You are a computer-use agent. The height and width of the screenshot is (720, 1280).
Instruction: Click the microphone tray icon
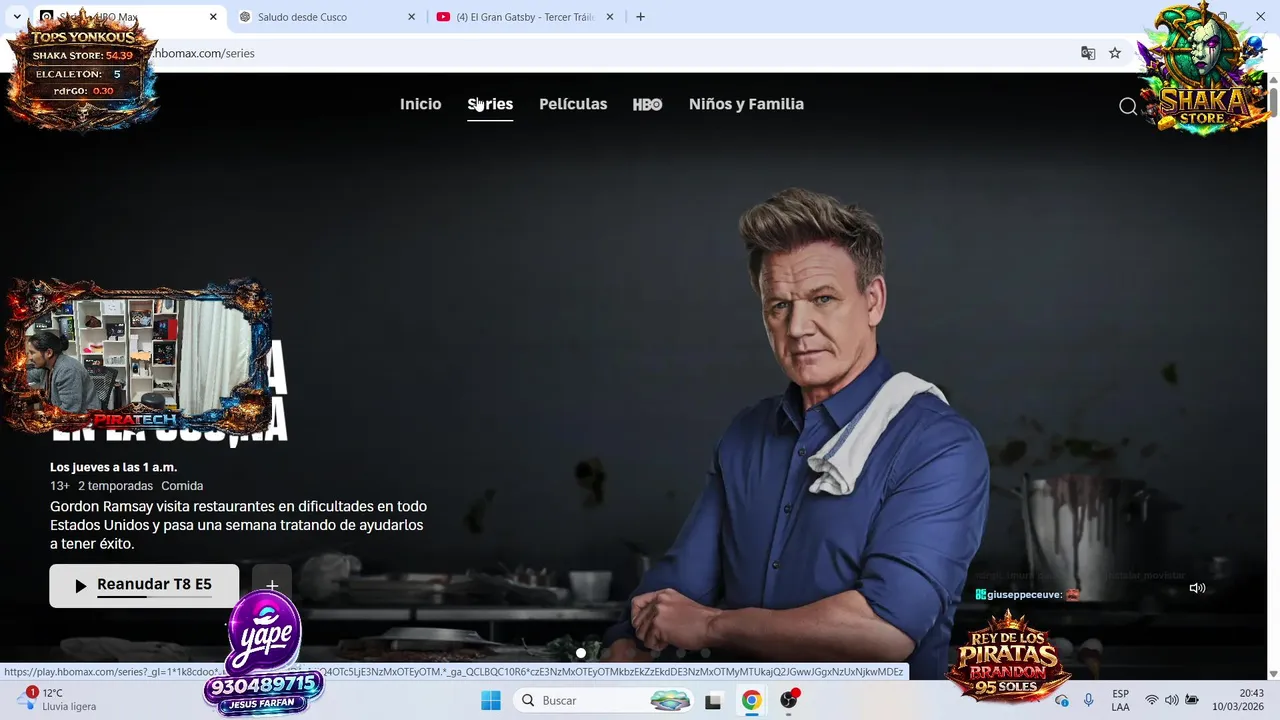point(1088,700)
